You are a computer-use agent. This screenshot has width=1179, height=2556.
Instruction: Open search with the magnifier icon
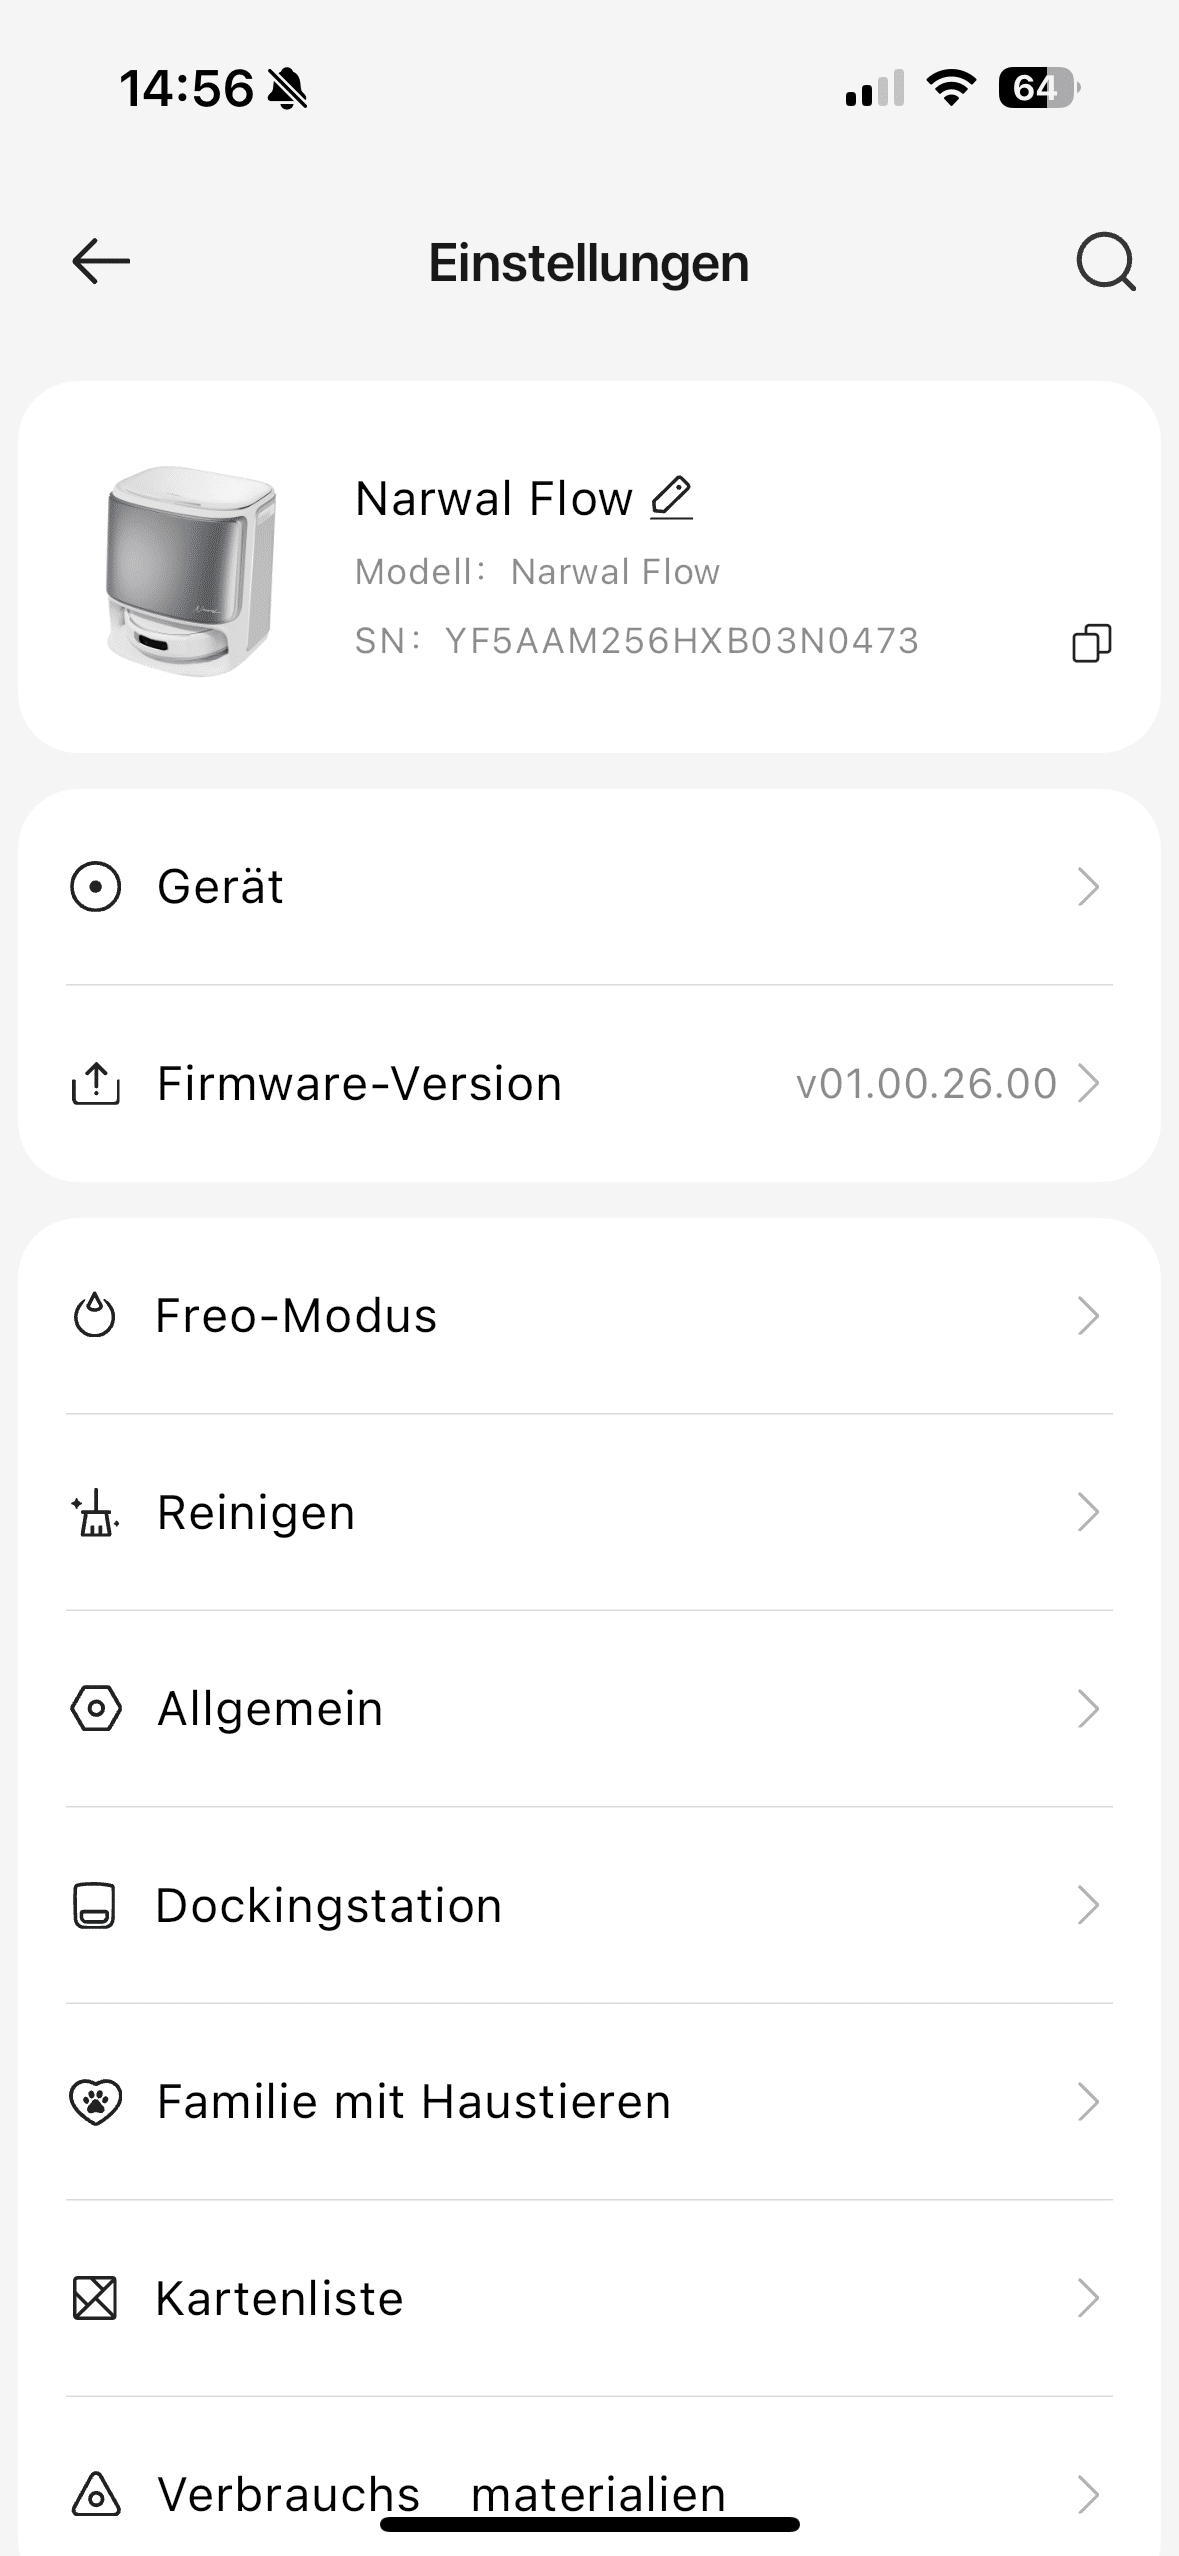pyautogui.click(x=1105, y=262)
